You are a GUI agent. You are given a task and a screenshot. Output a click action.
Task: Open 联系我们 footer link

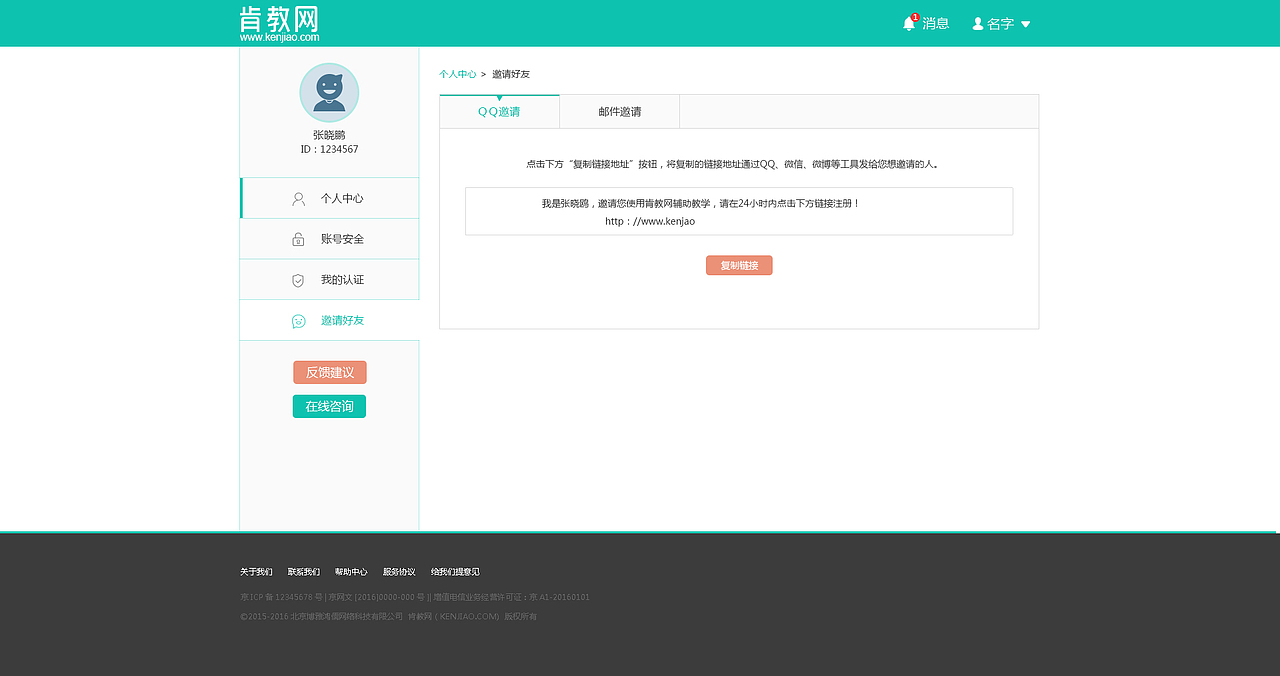[x=304, y=572]
